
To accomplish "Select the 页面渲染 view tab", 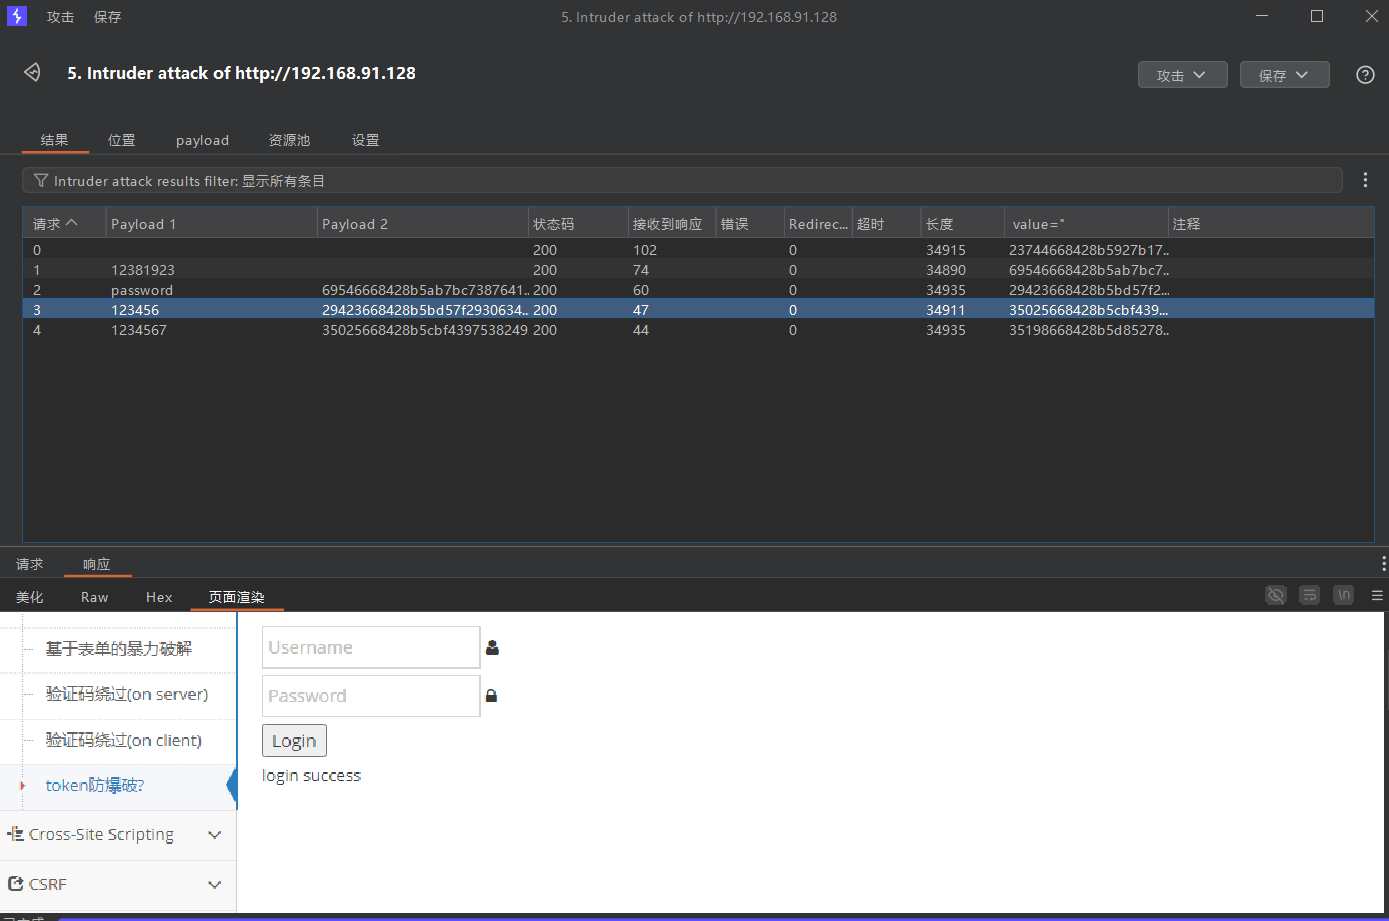I will 237,597.
